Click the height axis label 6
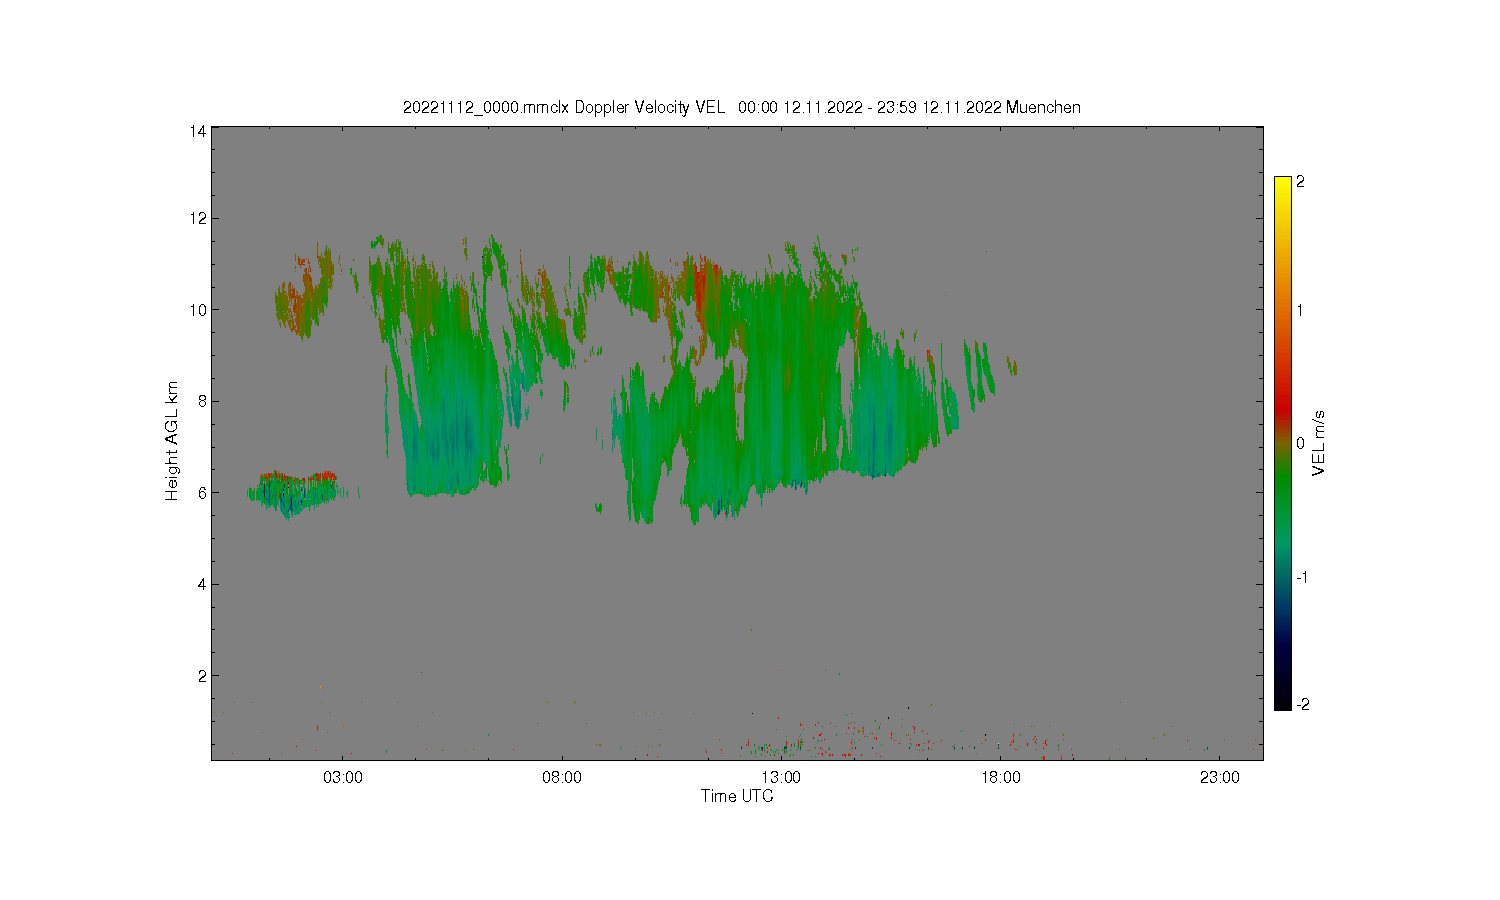 pyautogui.click(x=203, y=493)
